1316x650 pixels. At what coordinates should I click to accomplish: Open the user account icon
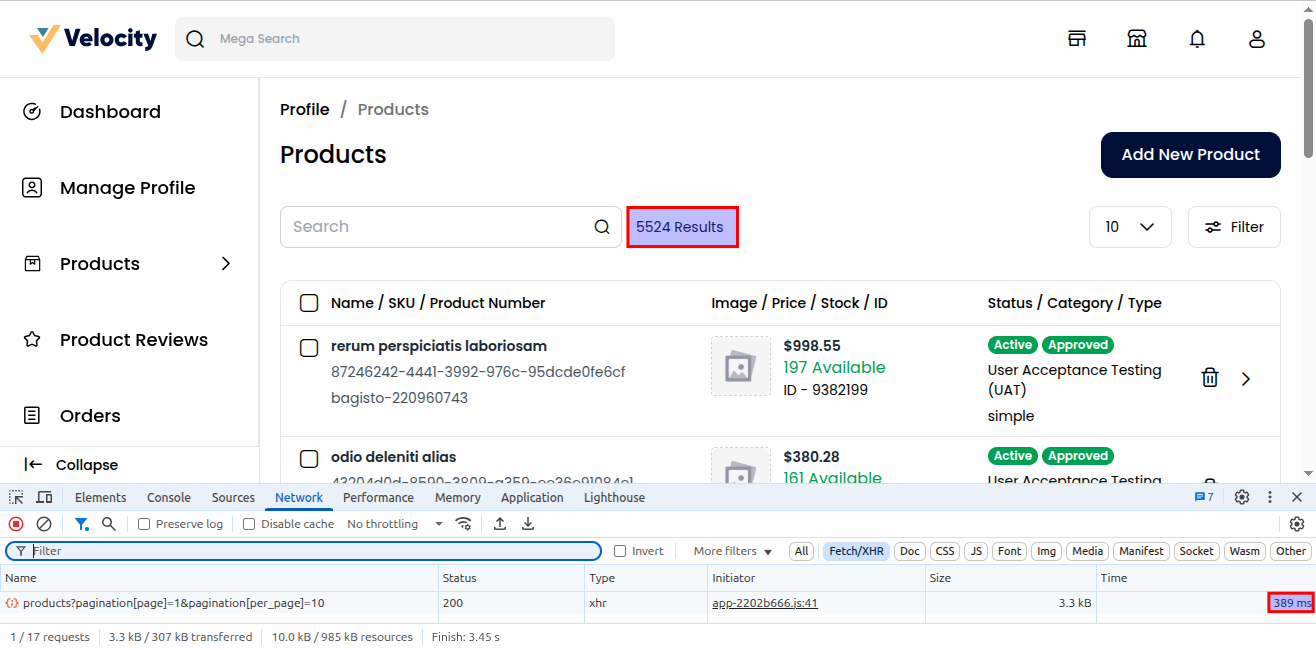point(1257,39)
